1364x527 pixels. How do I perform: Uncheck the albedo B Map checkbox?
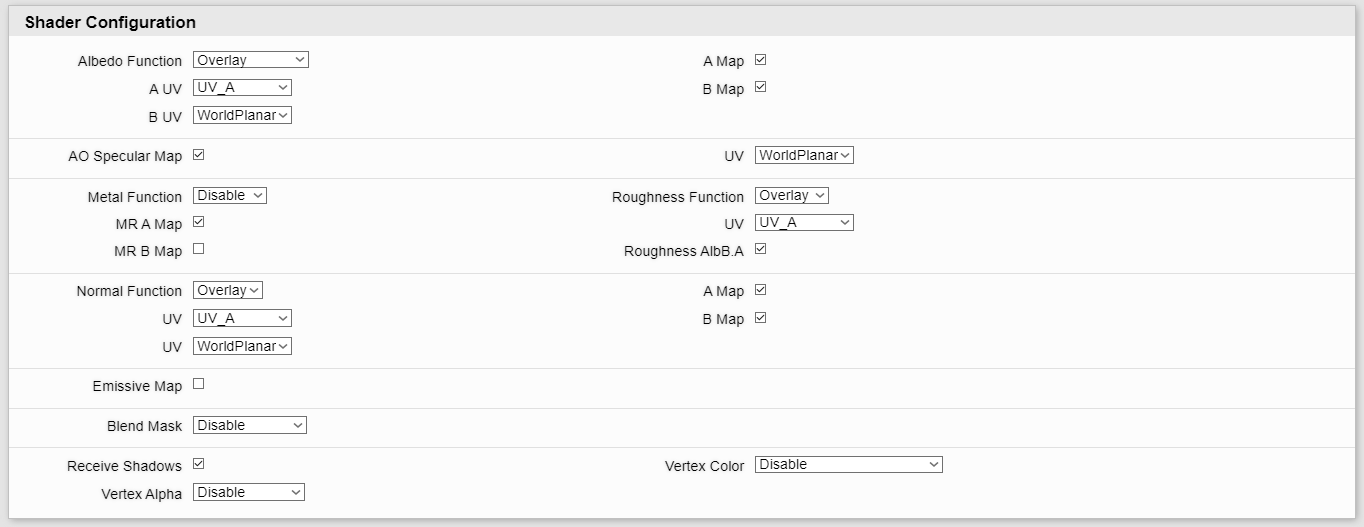[x=760, y=88]
